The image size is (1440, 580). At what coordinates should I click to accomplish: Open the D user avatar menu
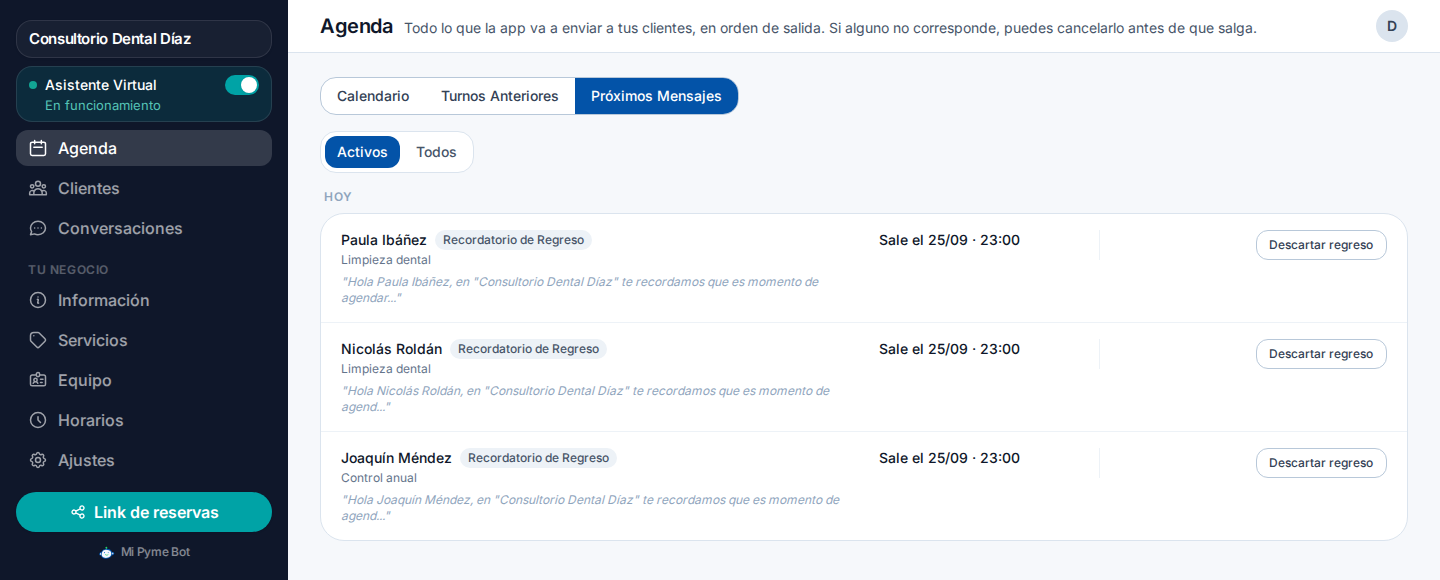pos(1391,26)
